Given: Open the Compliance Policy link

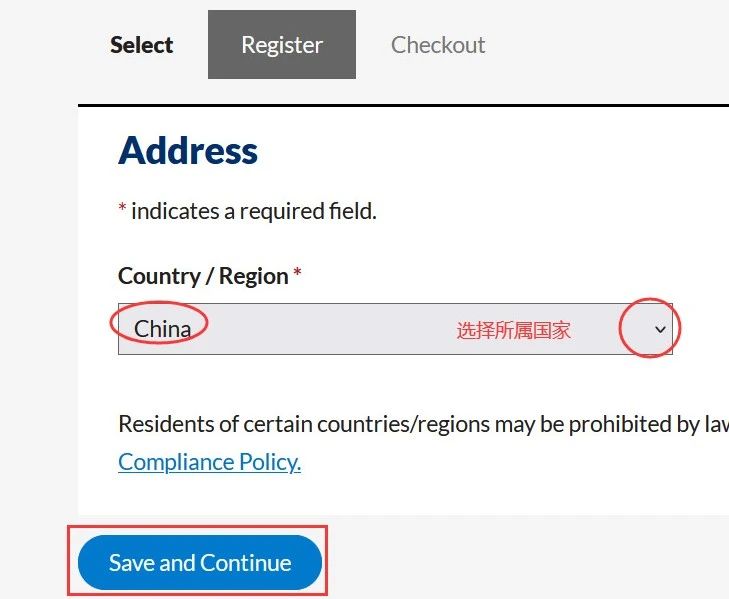Looking at the screenshot, I should click(209, 462).
